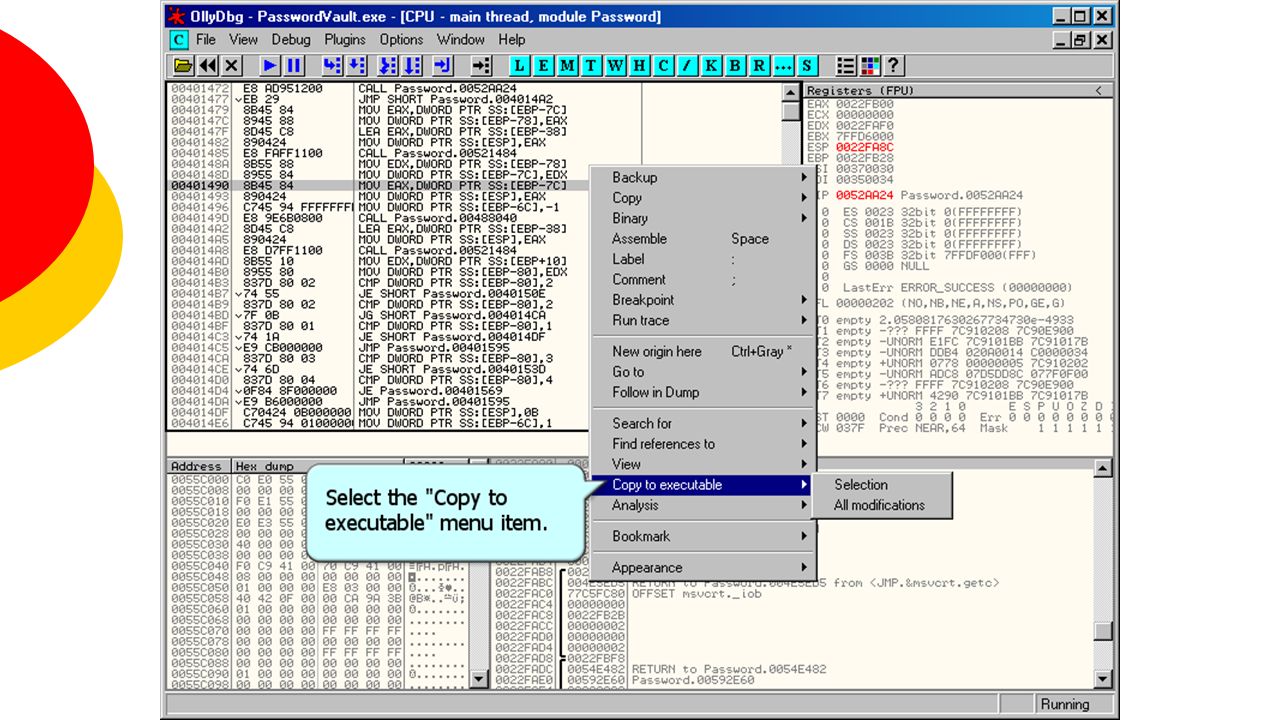Expand the Backup submenu

pos(704,177)
